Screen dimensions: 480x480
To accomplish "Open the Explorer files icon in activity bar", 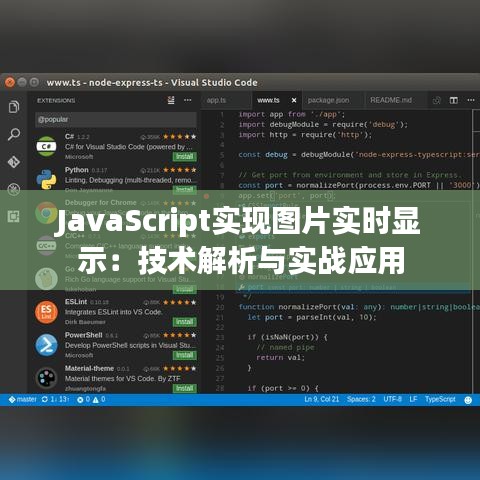I will pyautogui.click(x=14, y=107).
